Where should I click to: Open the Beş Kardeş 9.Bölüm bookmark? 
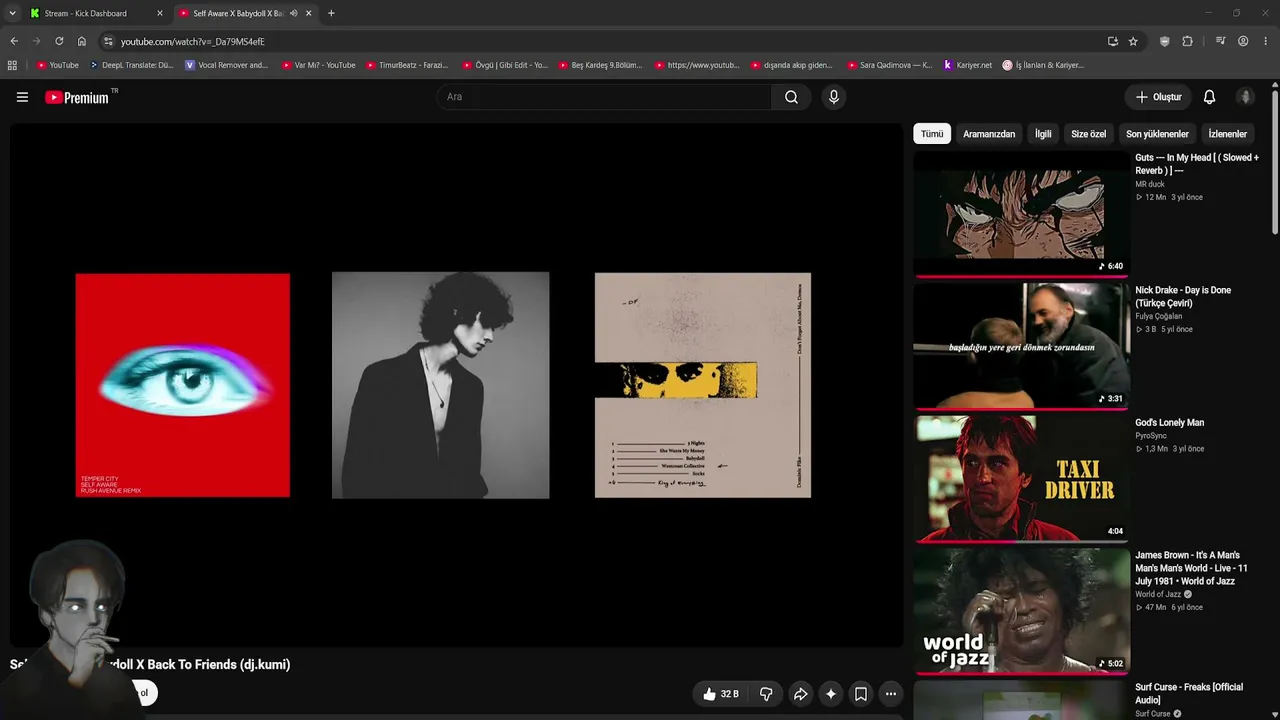[x=600, y=65]
